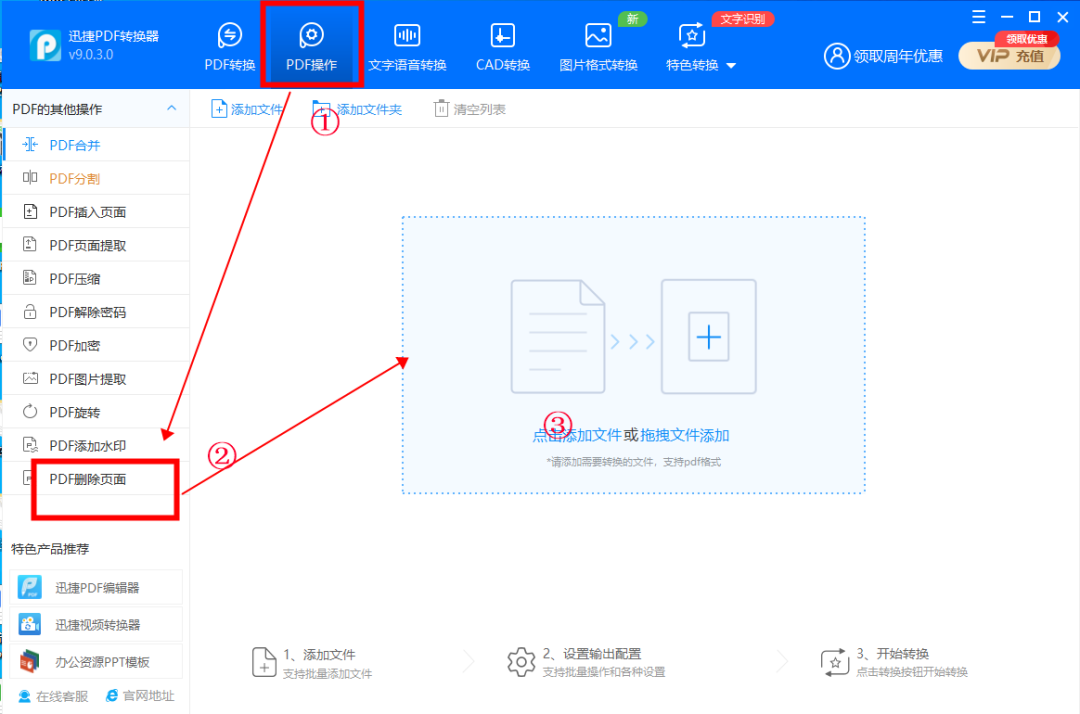Open 在线客服 support link
The width and height of the screenshot is (1080, 714).
[53, 696]
